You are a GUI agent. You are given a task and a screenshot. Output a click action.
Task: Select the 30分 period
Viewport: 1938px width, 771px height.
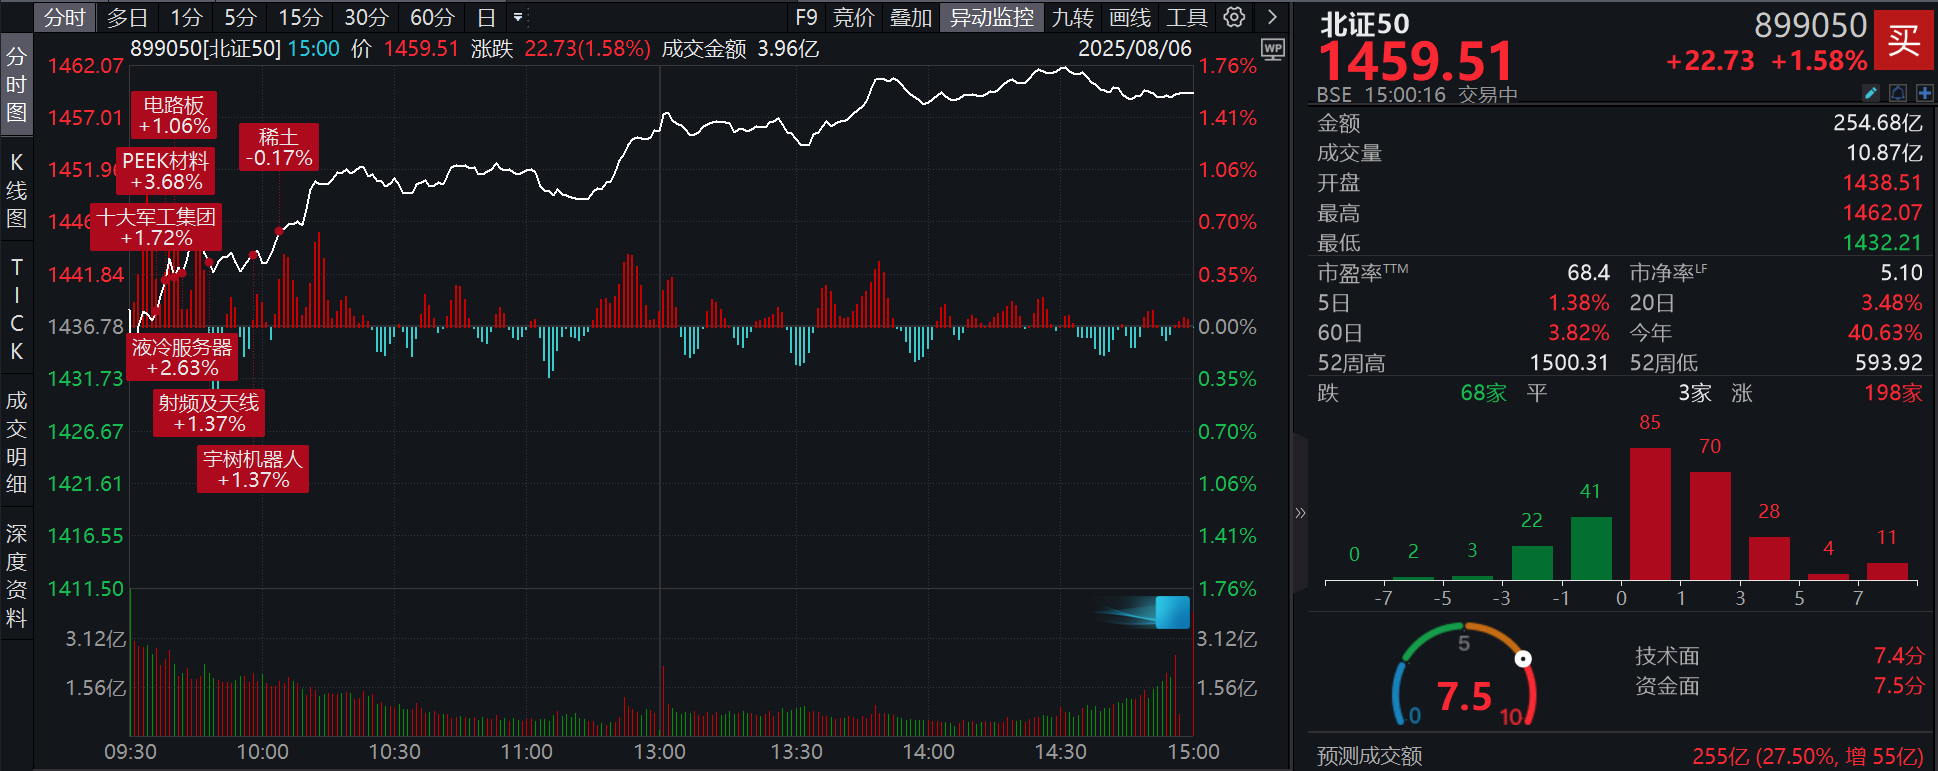pos(366,17)
